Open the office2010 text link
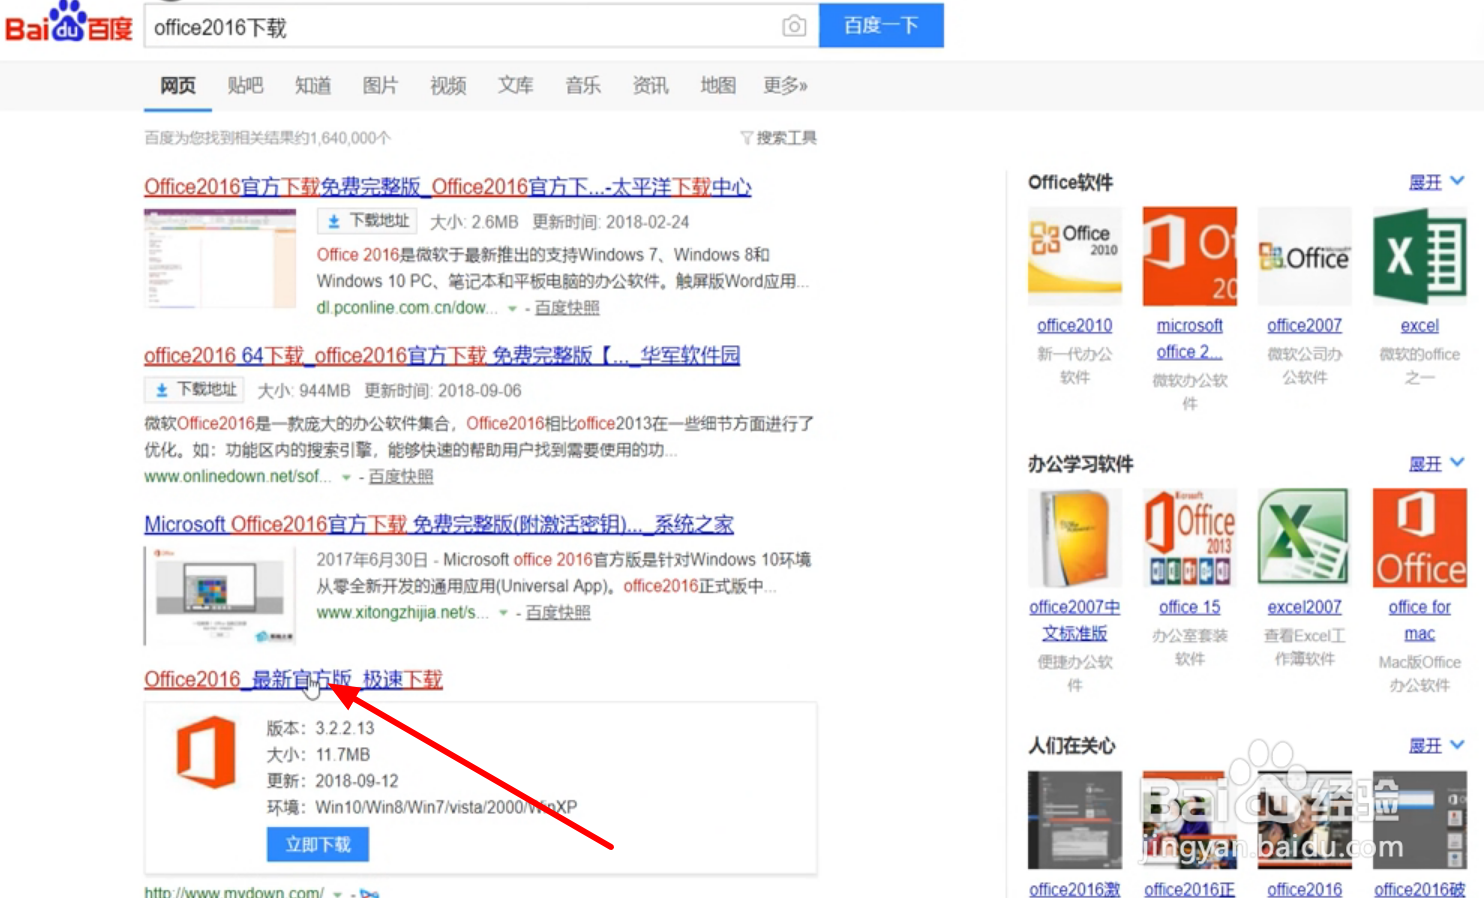1484x898 pixels. coord(1075,326)
